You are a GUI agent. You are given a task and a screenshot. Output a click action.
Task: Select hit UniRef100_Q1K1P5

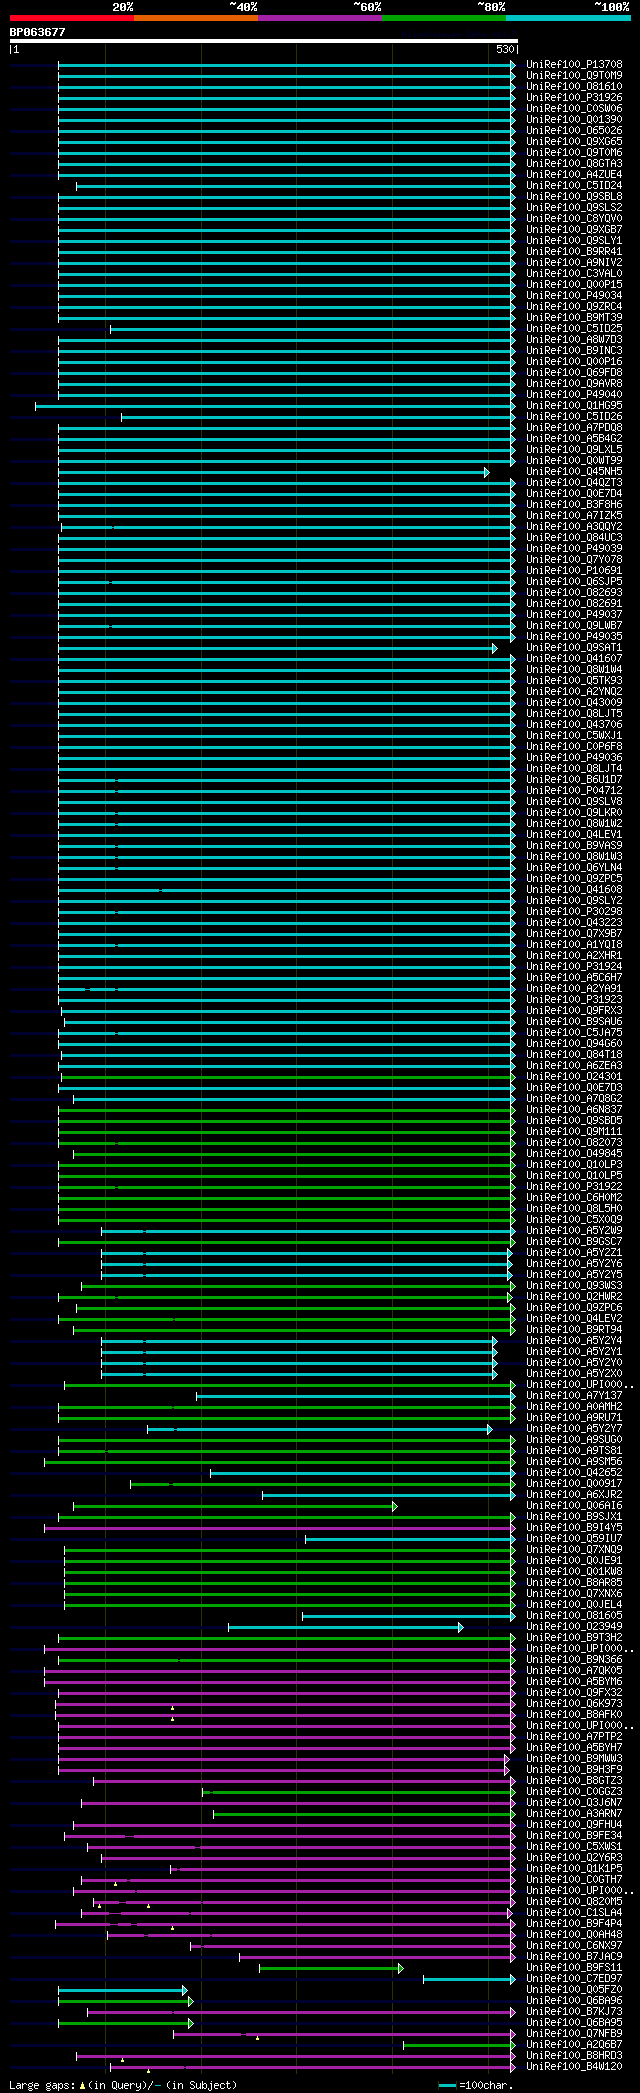[574, 1869]
